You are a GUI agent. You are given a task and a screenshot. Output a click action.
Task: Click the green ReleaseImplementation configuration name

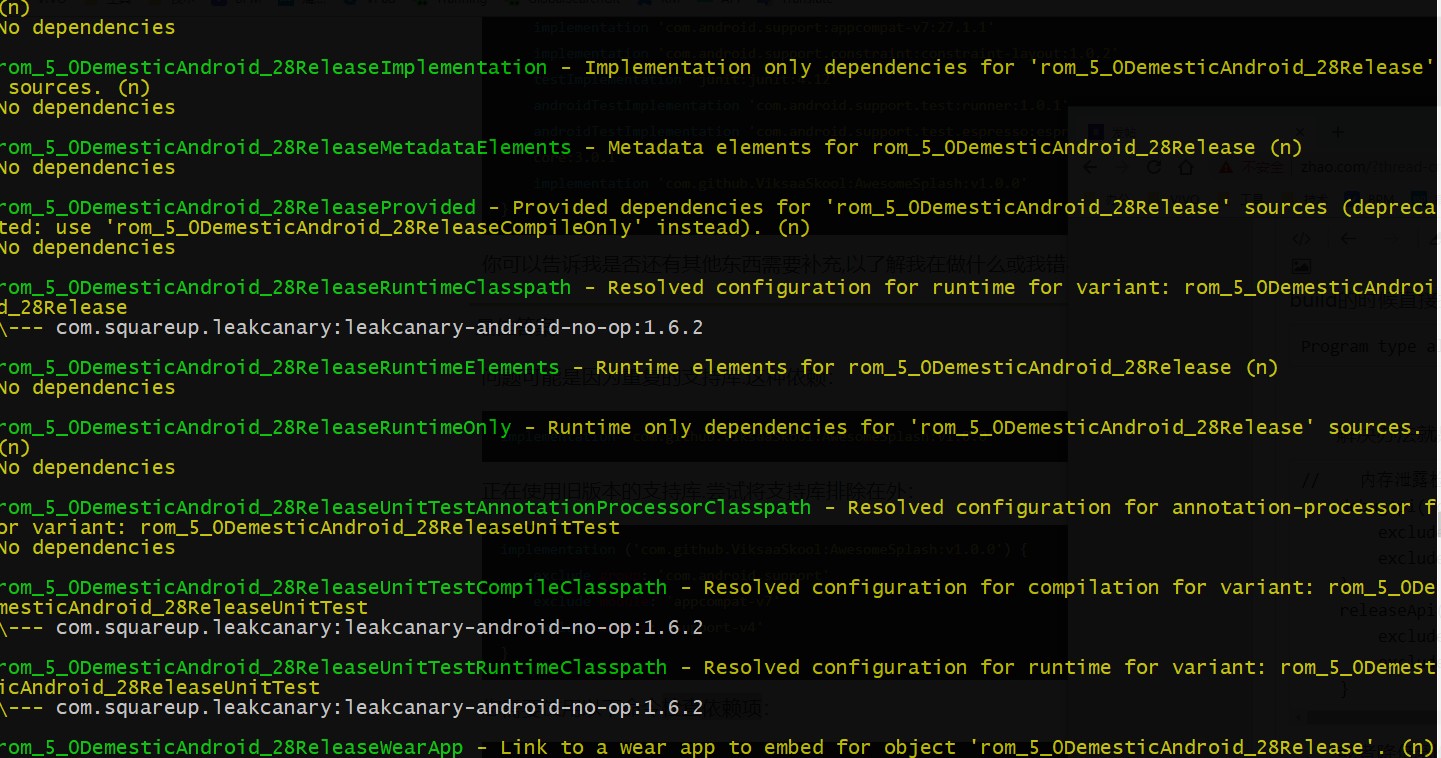click(273, 68)
